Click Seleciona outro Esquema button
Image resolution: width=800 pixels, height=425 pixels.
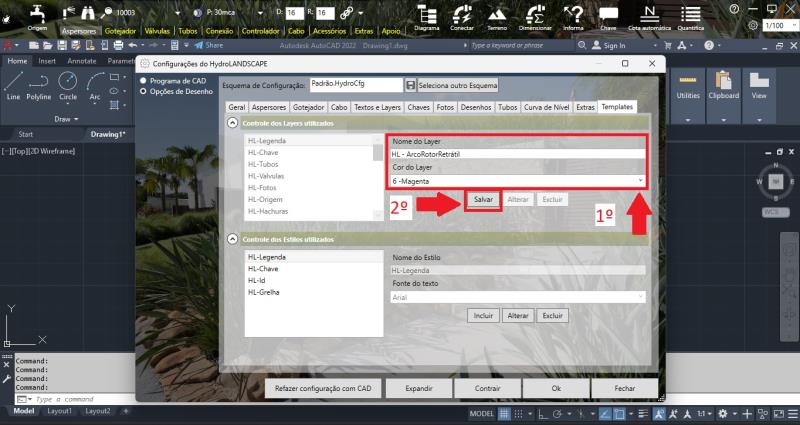[x=458, y=85]
